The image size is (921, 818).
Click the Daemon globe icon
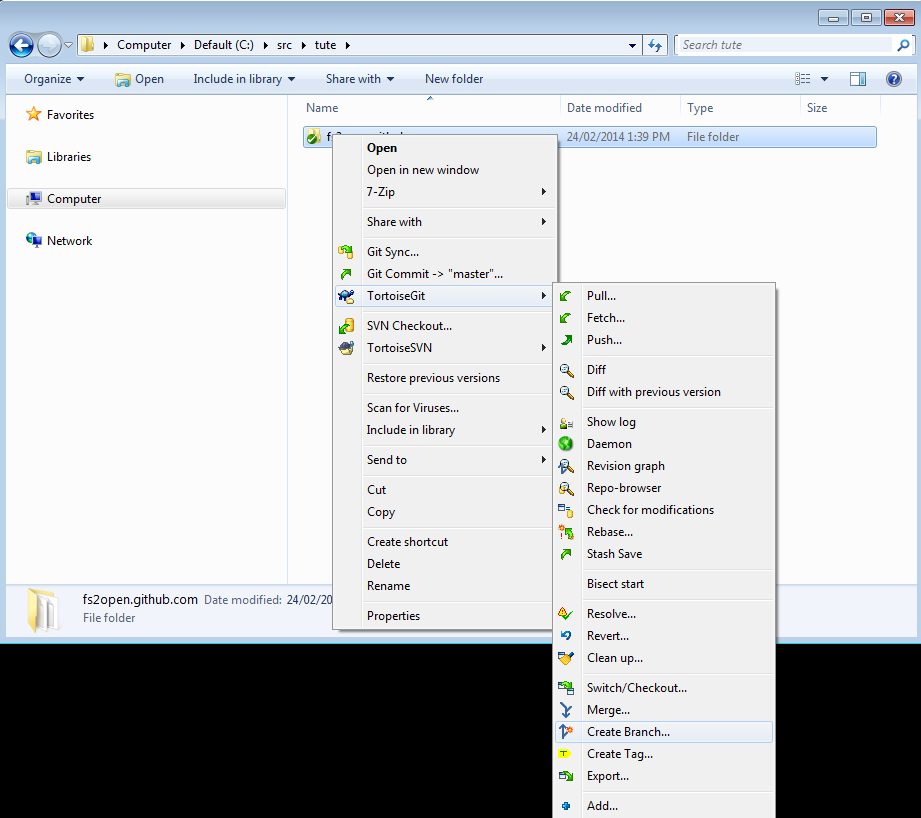[x=567, y=444]
